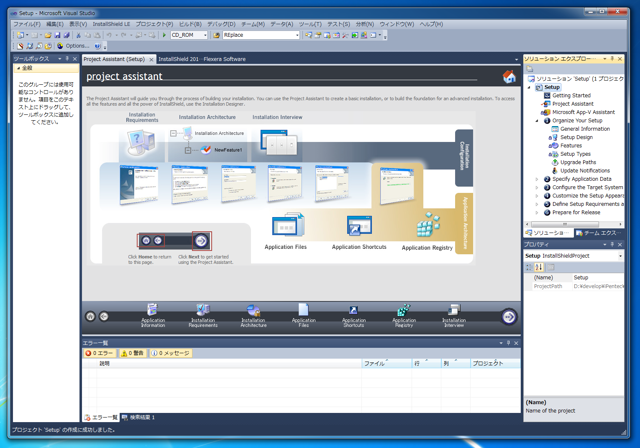Expand the Specify Application Data node
The width and height of the screenshot is (640, 448).
point(537,179)
